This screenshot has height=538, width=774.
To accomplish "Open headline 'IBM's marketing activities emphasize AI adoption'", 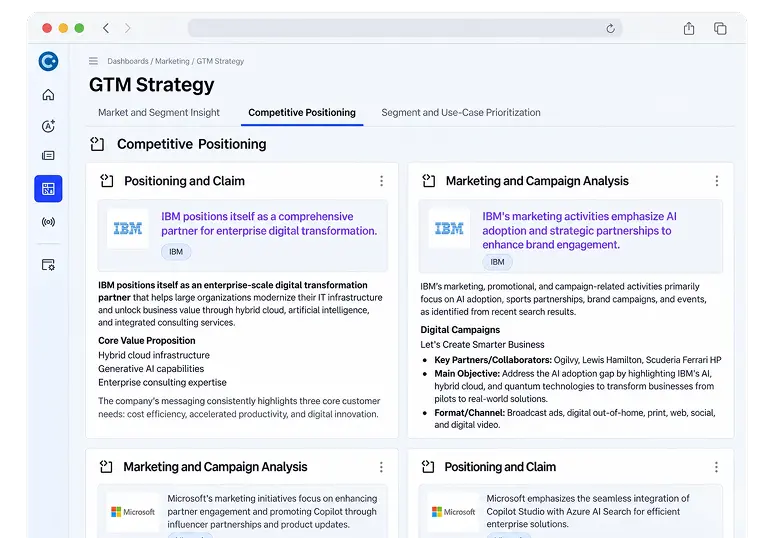I will [580, 231].
